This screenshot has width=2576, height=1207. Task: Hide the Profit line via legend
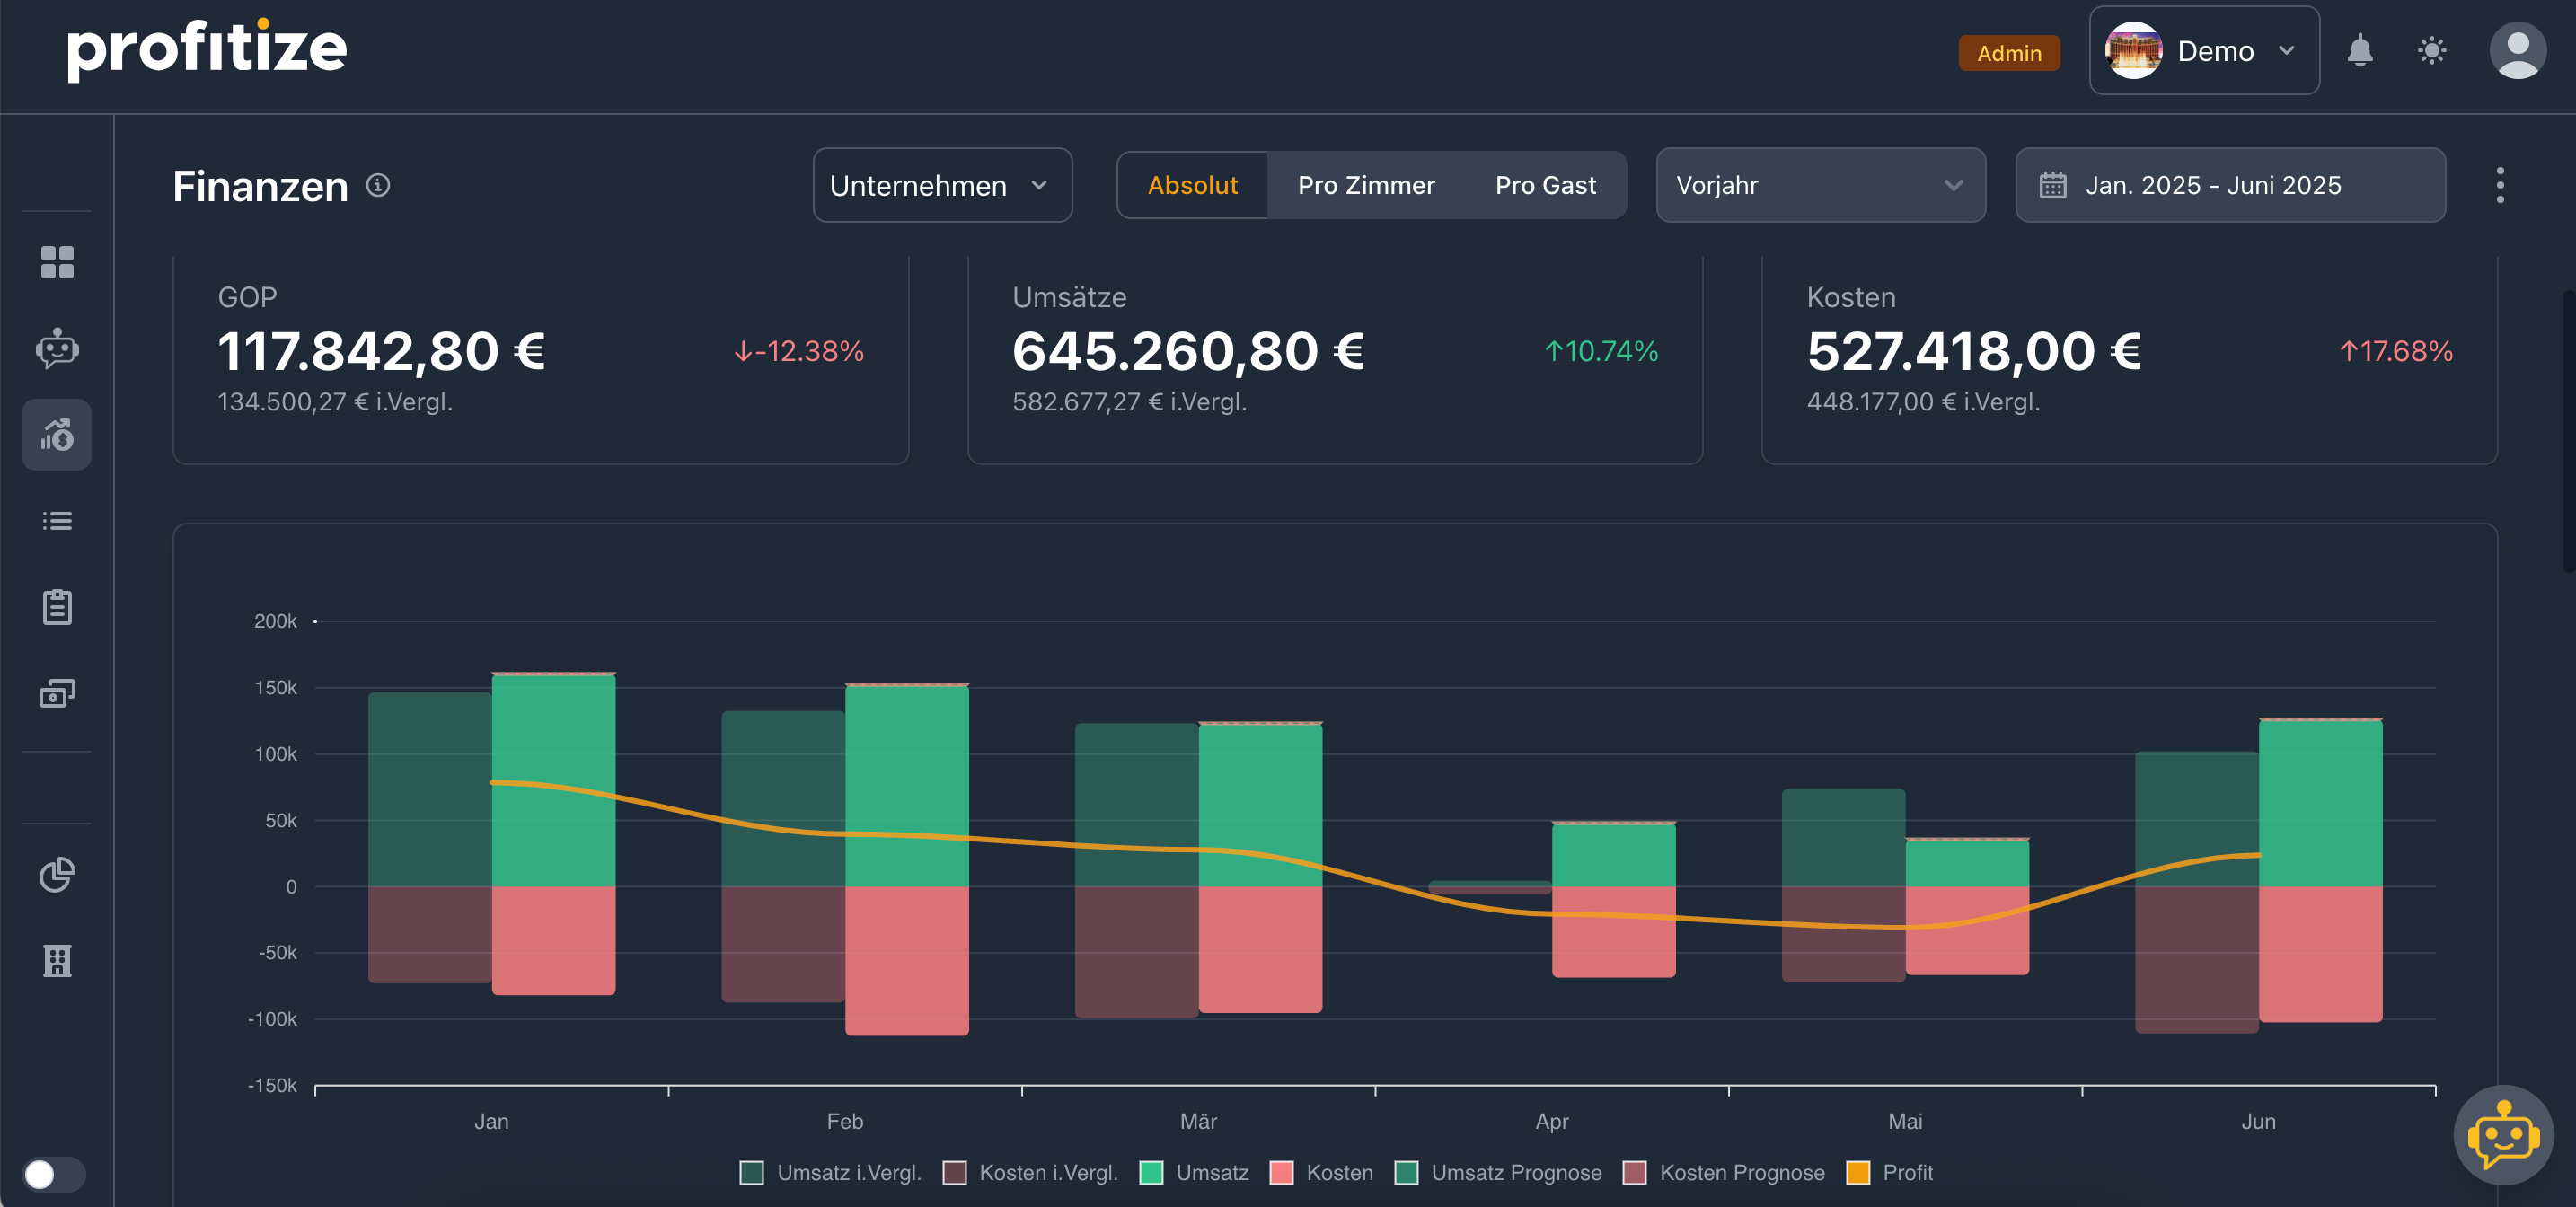[1889, 1173]
